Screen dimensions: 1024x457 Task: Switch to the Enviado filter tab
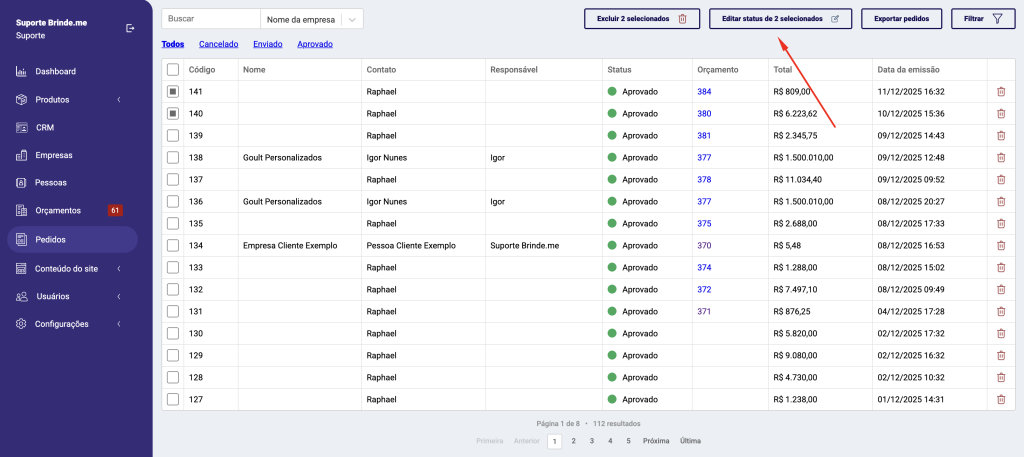coord(267,44)
